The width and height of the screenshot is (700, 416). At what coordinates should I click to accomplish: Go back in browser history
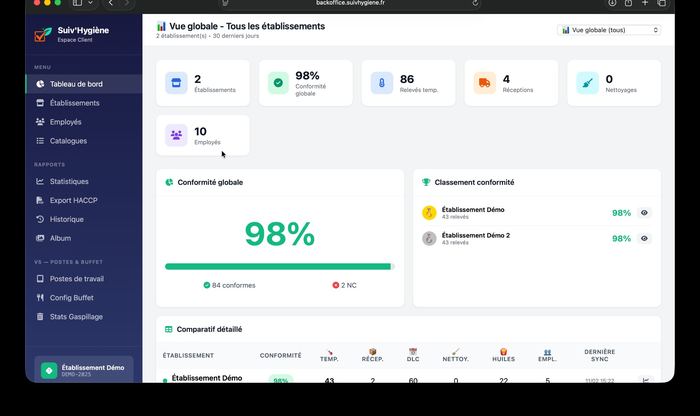(x=111, y=3)
